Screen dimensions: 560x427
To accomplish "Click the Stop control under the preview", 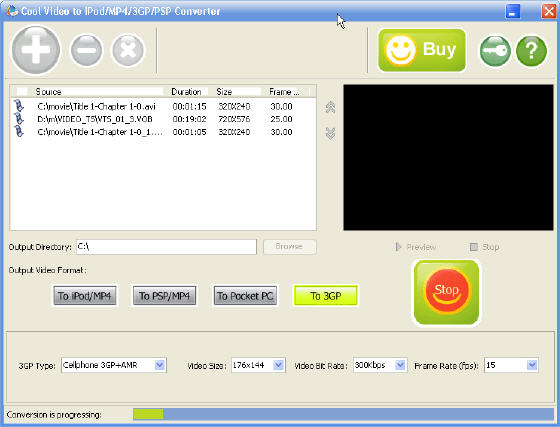I will (484, 247).
